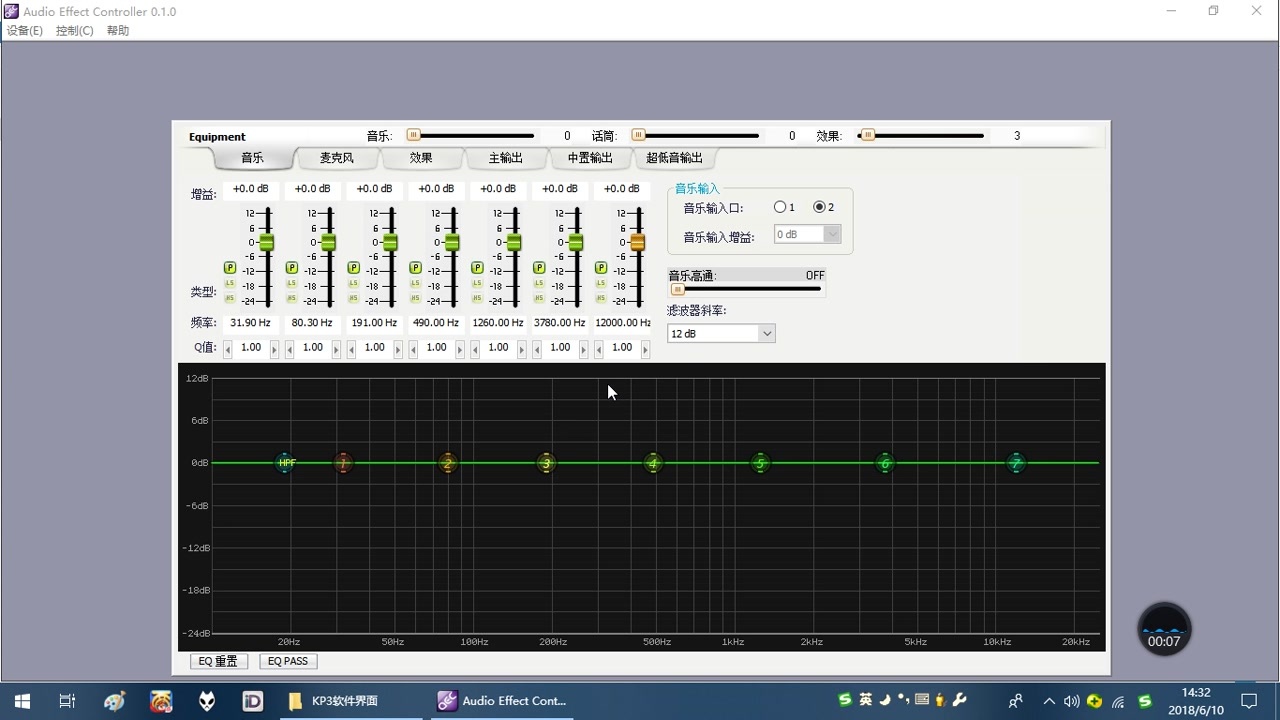The height and width of the screenshot is (720, 1280).
Task: Open the 设备(E) menu
Action: 25,31
